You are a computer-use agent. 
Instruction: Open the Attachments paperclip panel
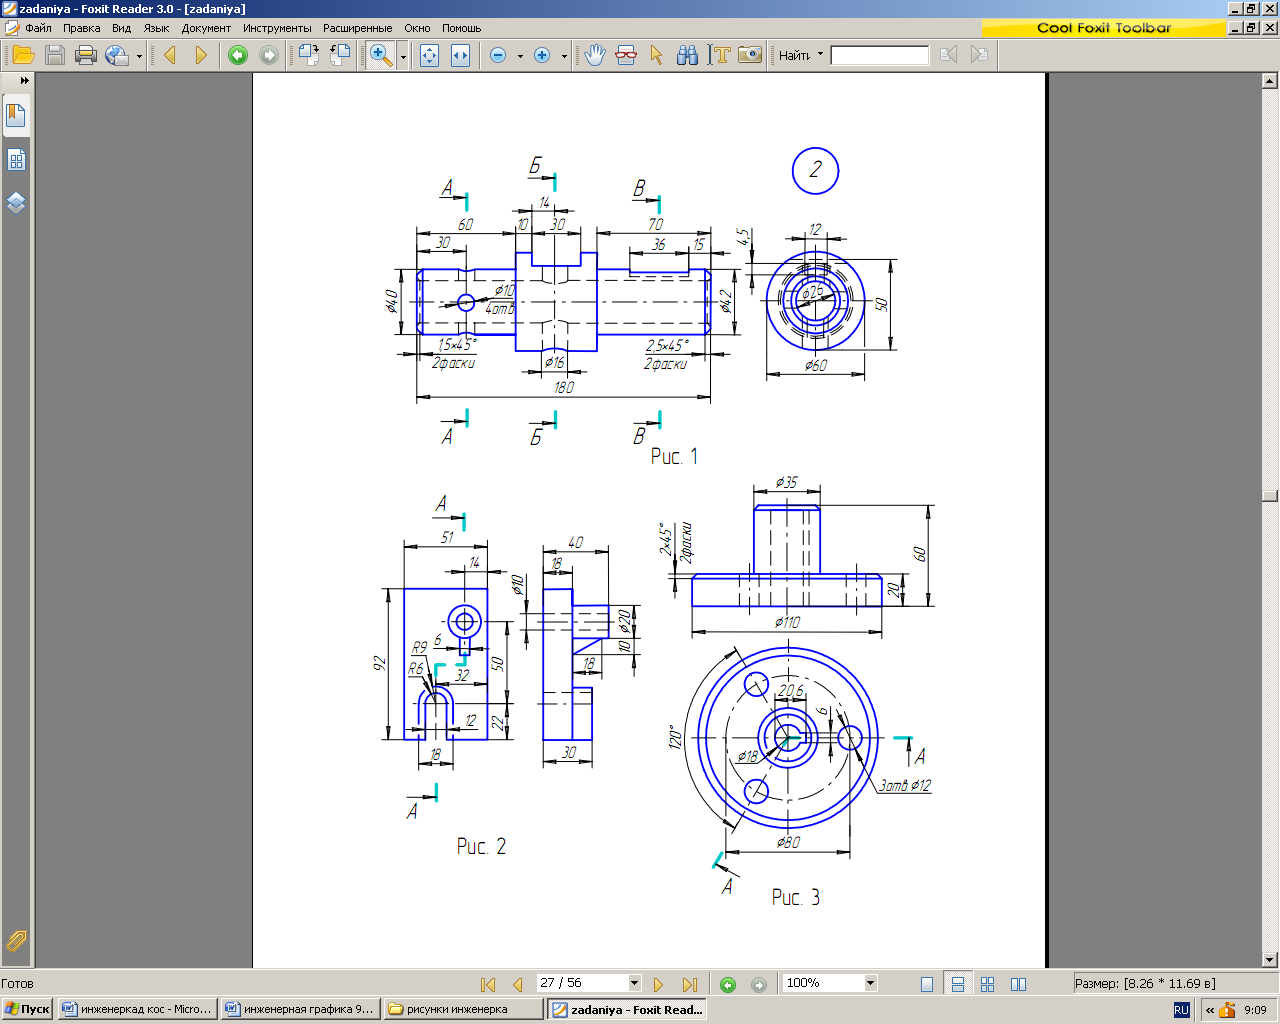[16, 940]
